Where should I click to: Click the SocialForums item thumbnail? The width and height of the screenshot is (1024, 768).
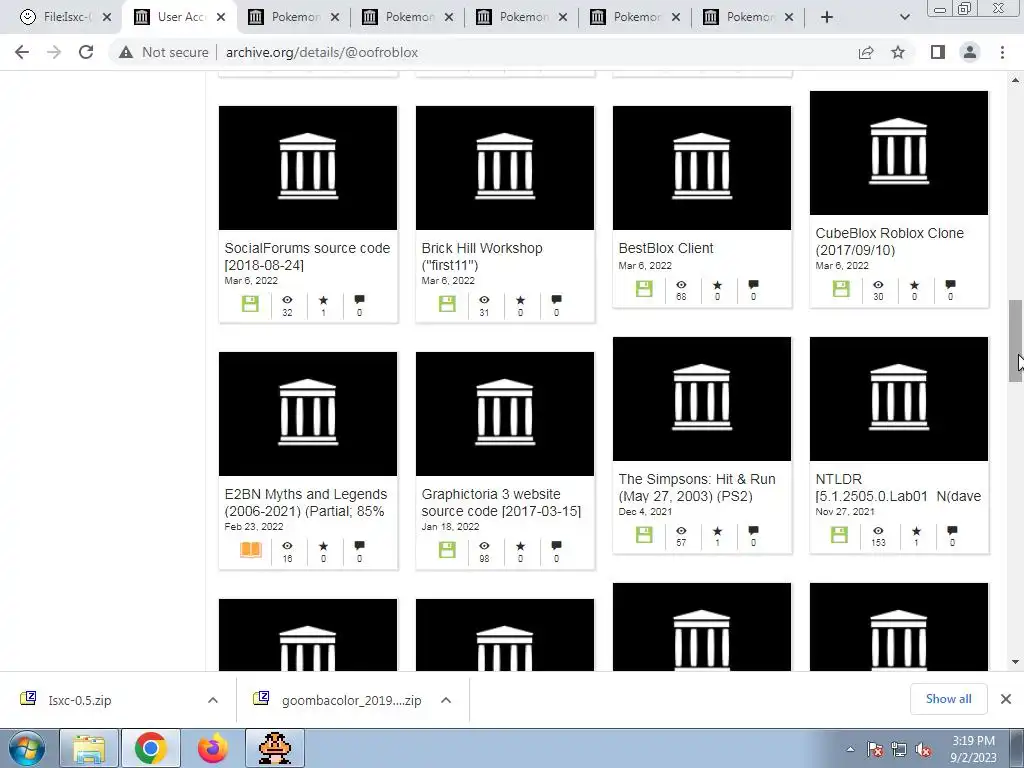[308, 168]
